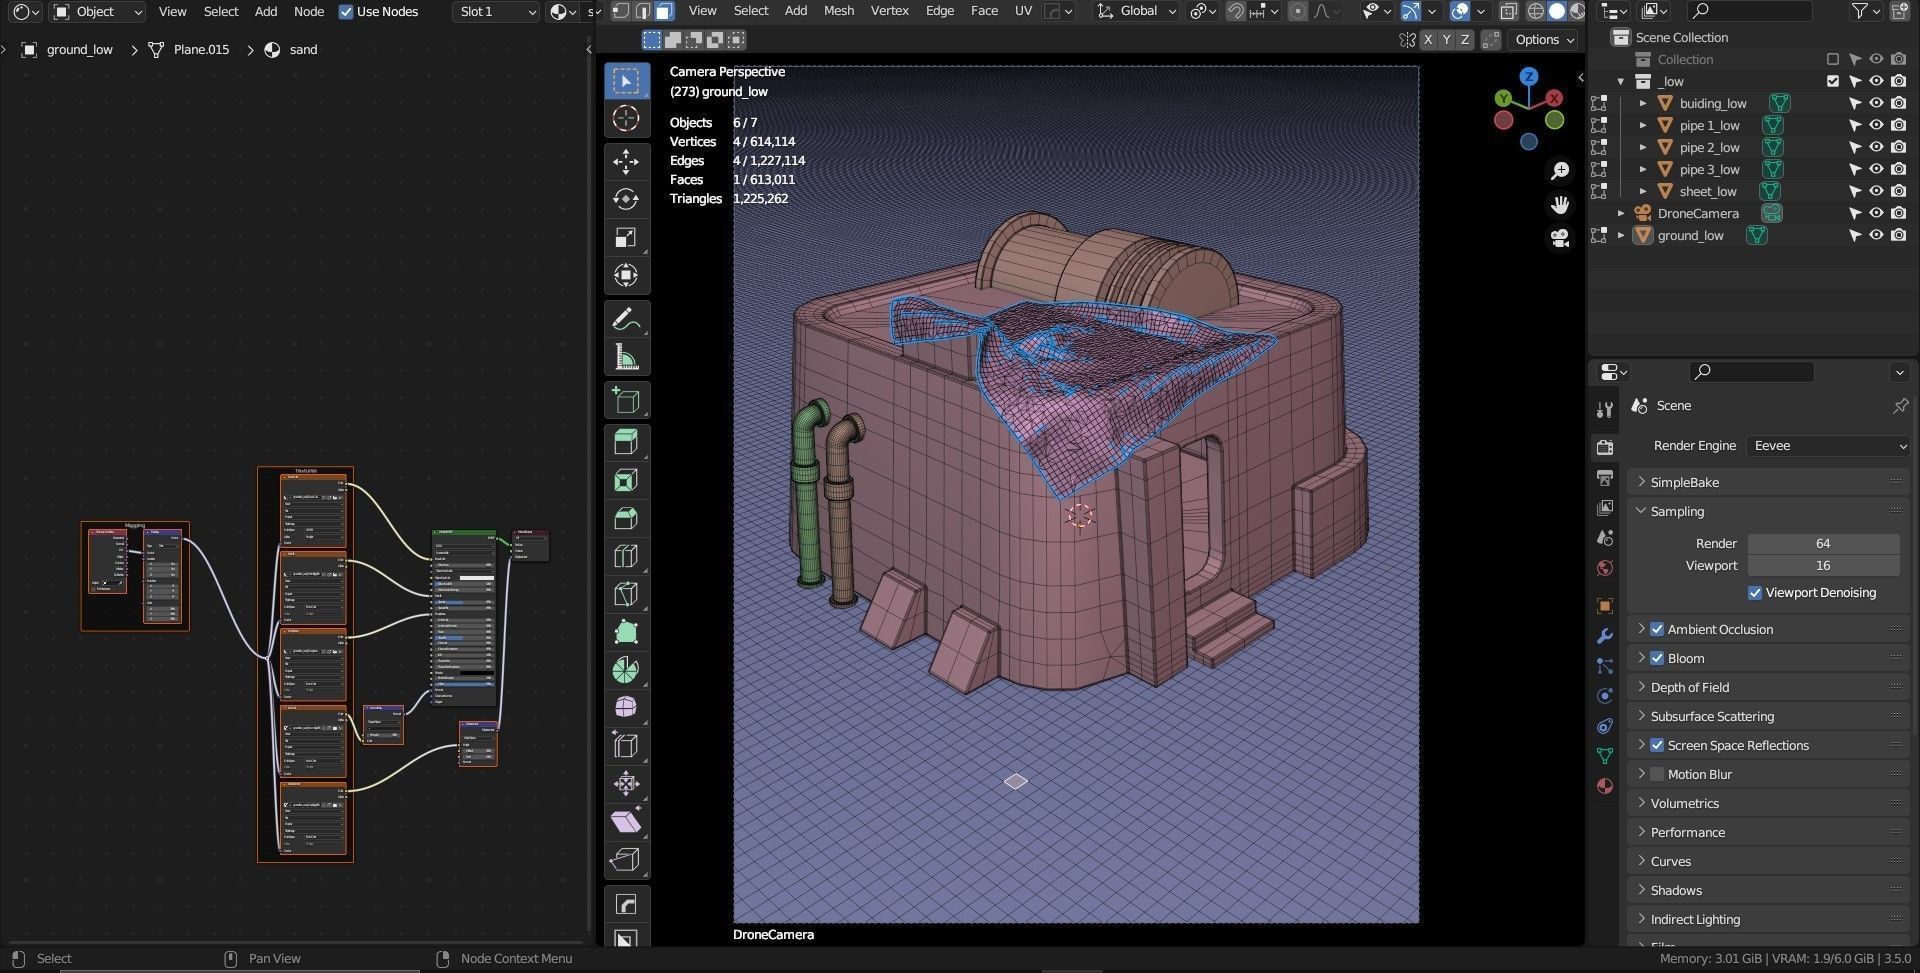Expand pipe 1_low in the outliner
Image resolution: width=1920 pixels, height=973 pixels.
1643,125
